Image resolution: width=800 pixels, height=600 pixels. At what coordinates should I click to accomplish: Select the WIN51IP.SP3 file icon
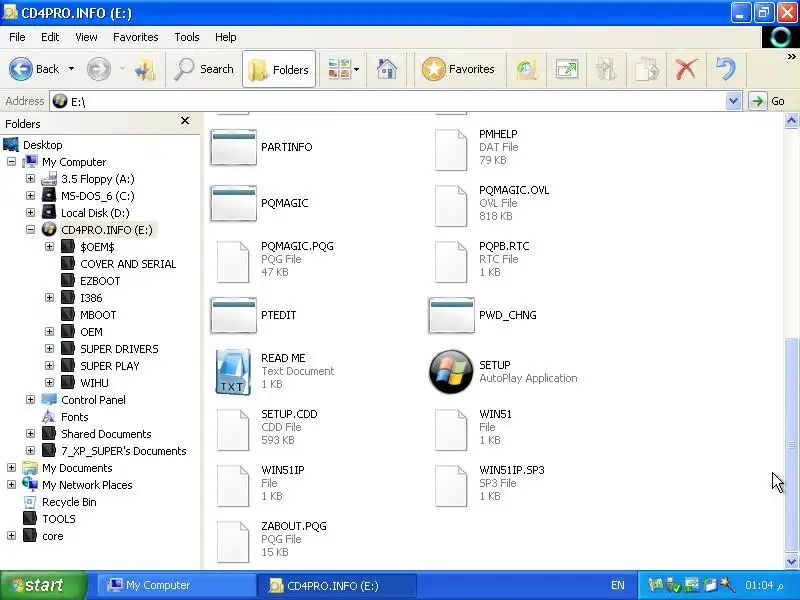coord(451,486)
